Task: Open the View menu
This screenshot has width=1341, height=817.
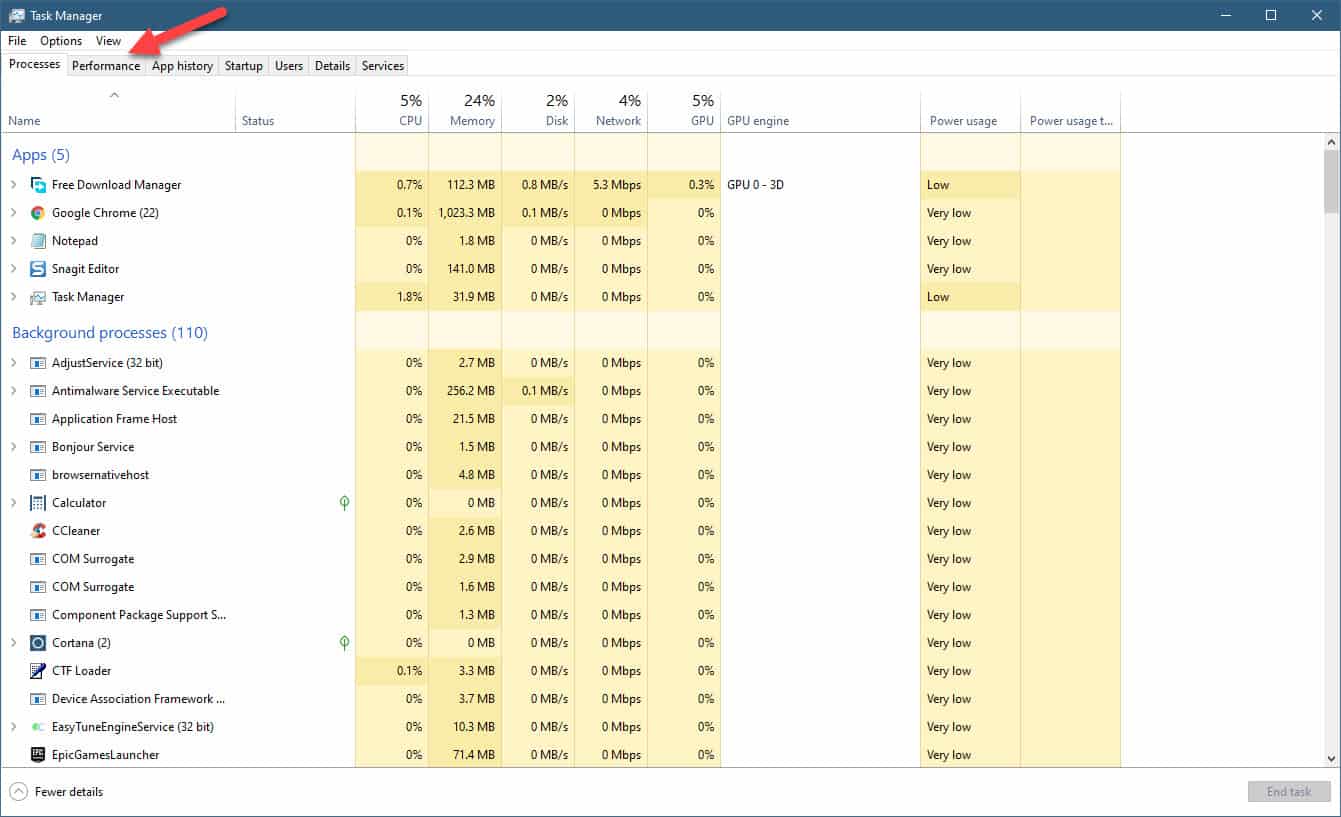Action: (x=108, y=41)
